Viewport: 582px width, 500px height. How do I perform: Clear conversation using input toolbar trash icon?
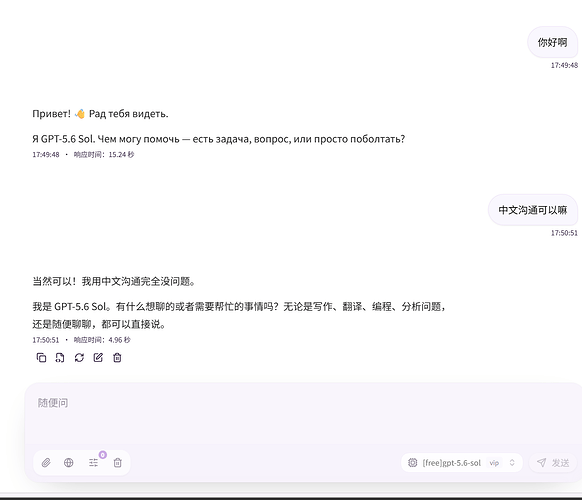[118, 463]
